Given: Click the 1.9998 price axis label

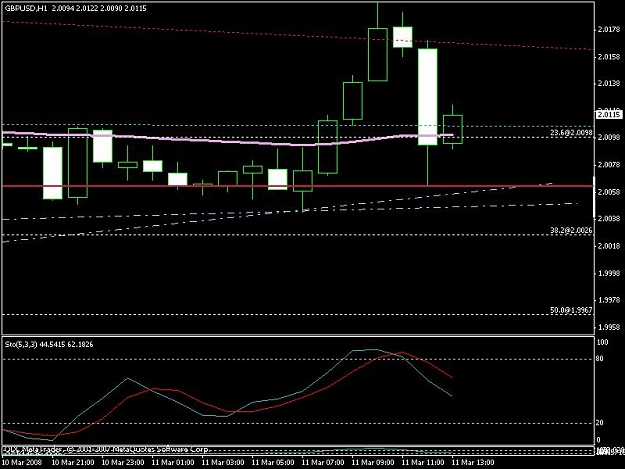Looking at the screenshot, I should [x=609, y=273].
